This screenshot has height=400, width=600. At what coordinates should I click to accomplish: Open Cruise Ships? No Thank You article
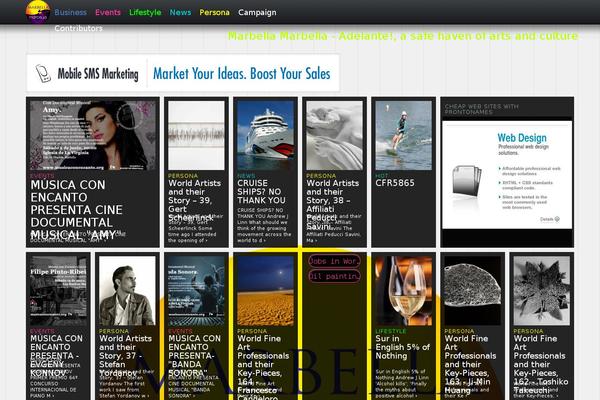pos(261,191)
